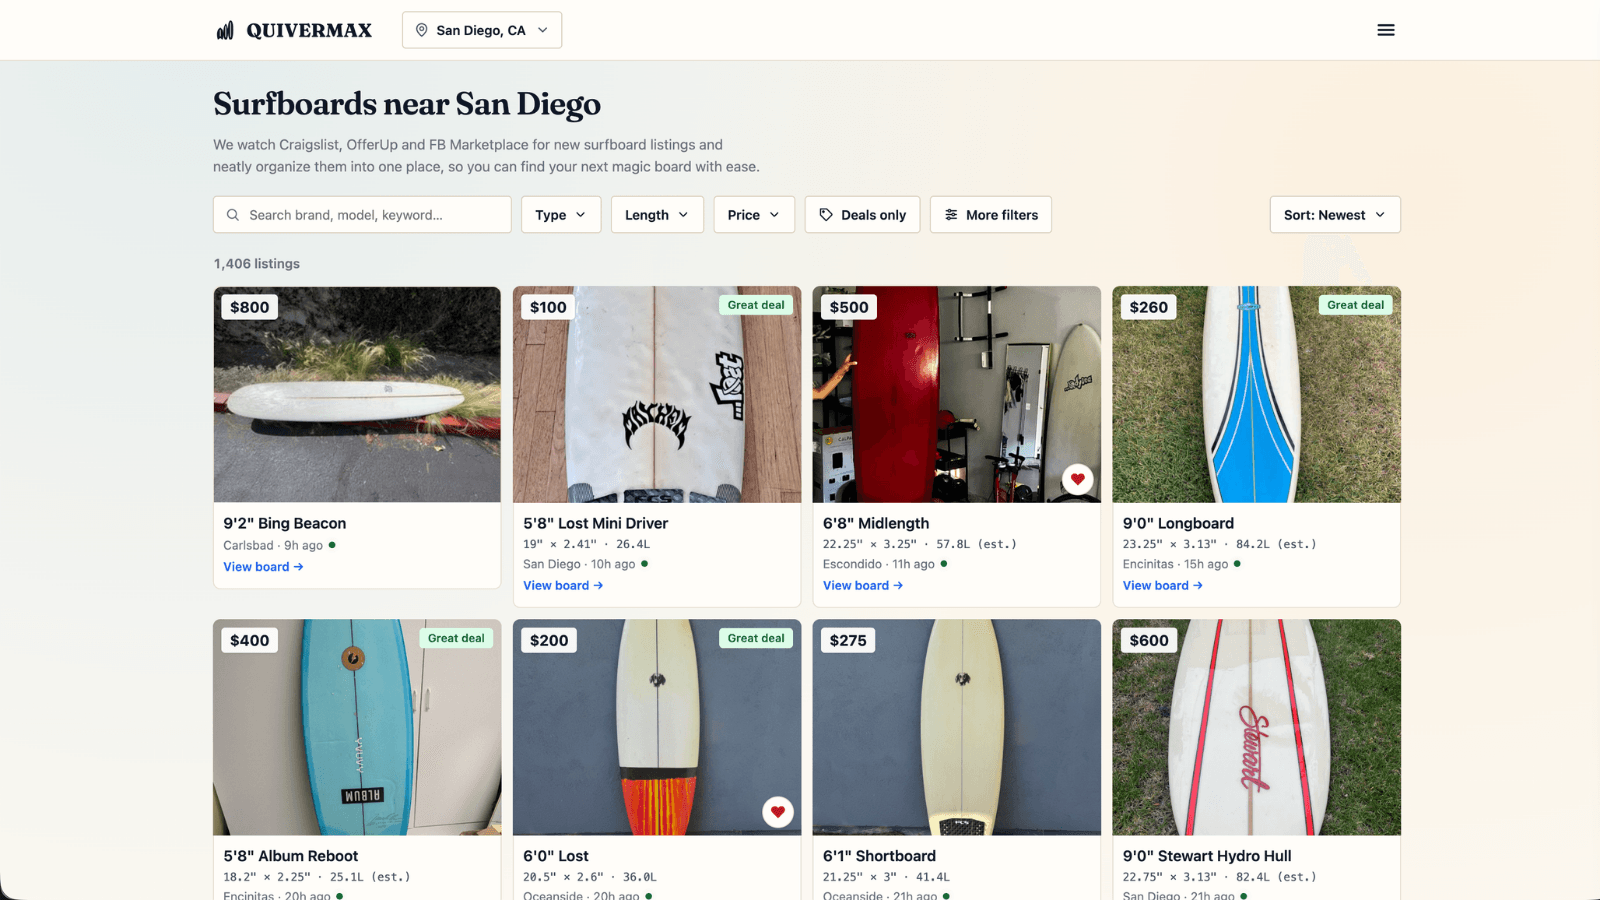Click the 6'8" Midlength title
1600x900 pixels.
point(876,523)
